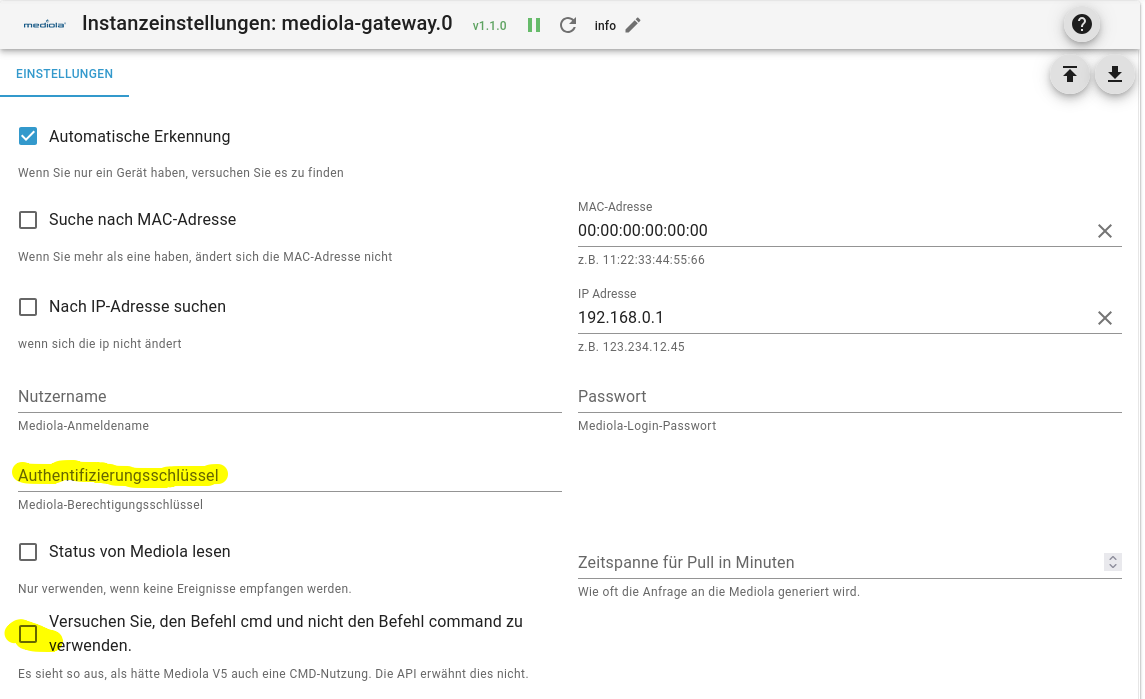This screenshot has height=699, width=1145.
Task: Clear the MAC-Adresse field
Action: [1105, 231]
